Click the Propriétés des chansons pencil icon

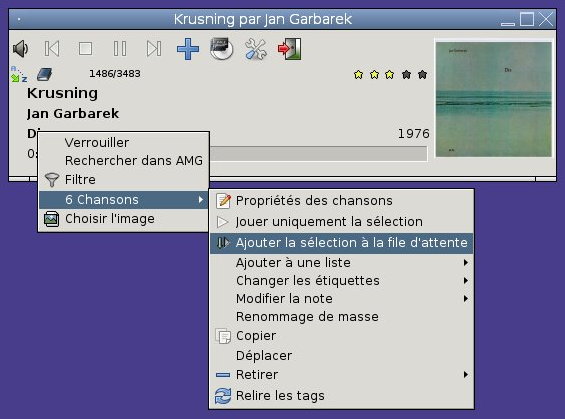point(223,201)
